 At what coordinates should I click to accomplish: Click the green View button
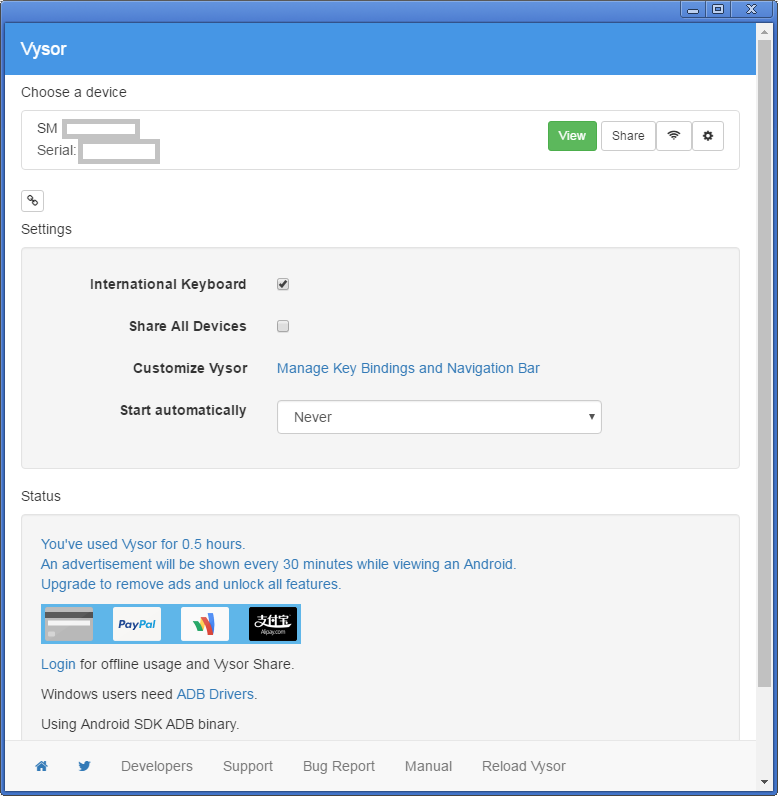[x=572, y=136]
